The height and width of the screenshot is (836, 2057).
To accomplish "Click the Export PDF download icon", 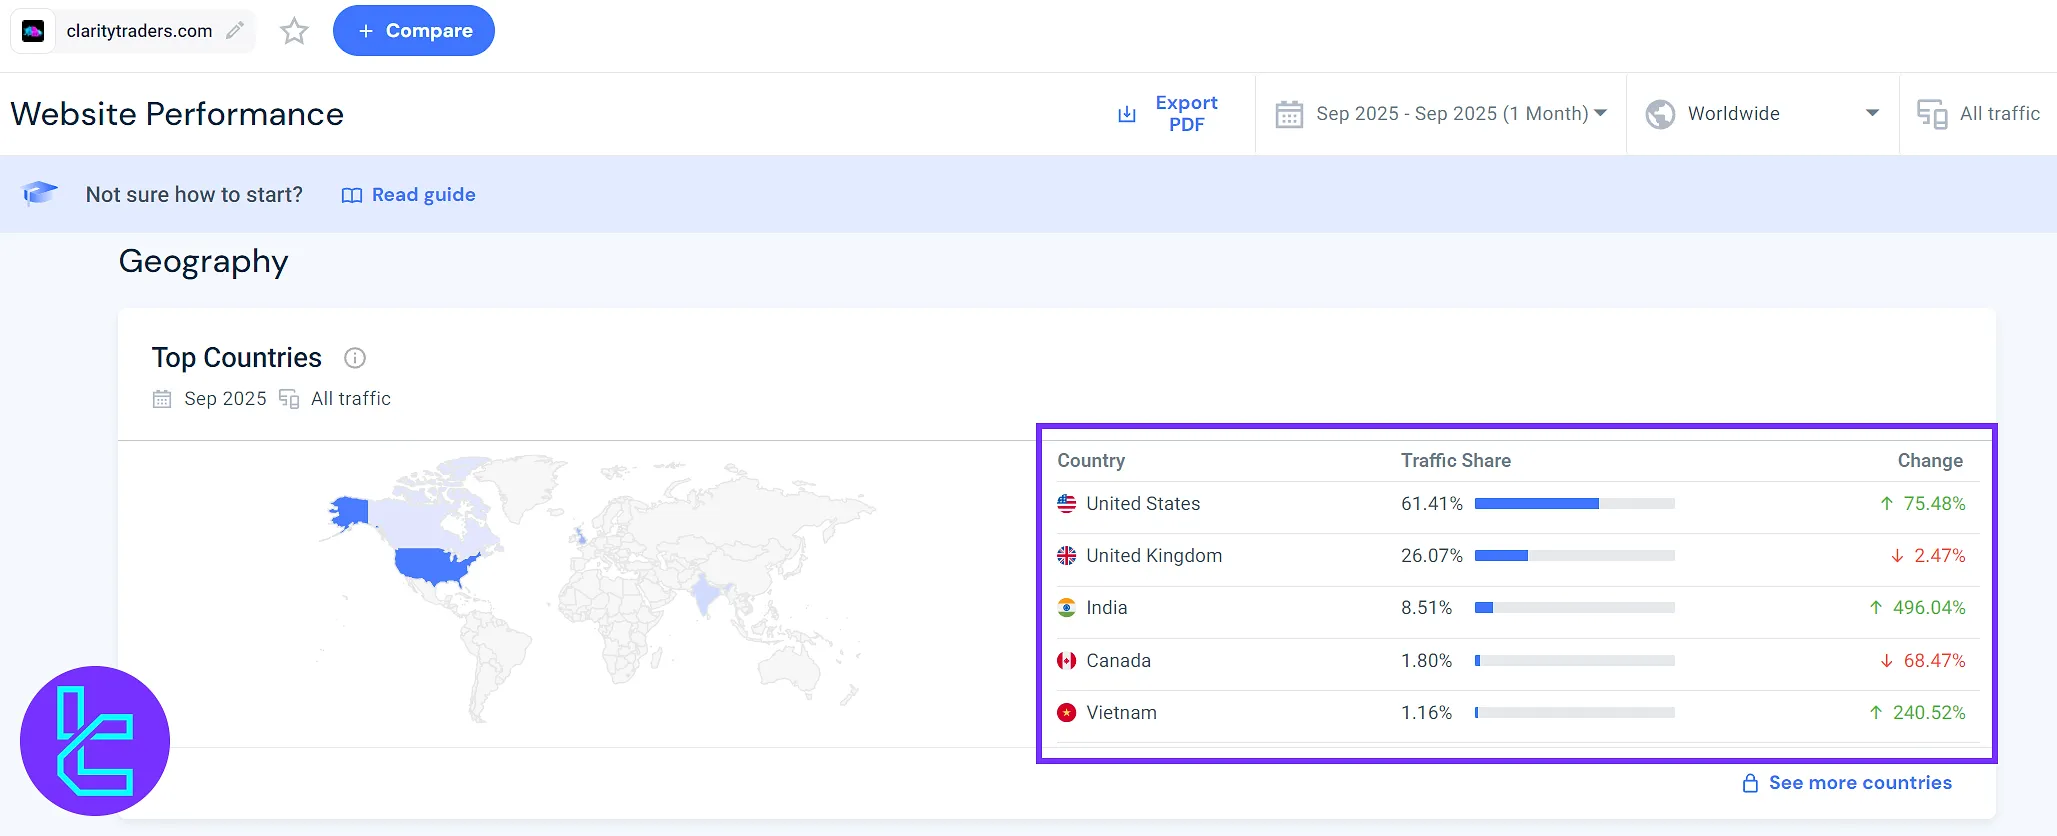I will point(1127,114).
